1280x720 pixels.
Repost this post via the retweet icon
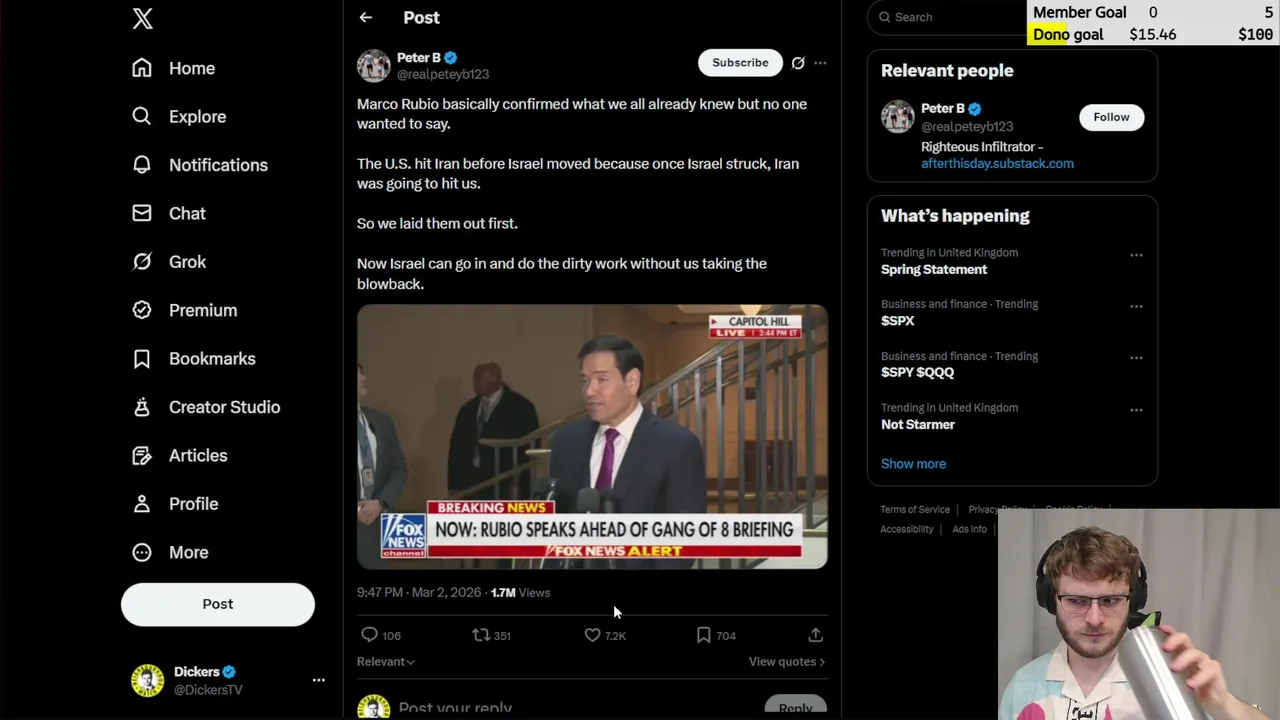[x=481, y=635]
